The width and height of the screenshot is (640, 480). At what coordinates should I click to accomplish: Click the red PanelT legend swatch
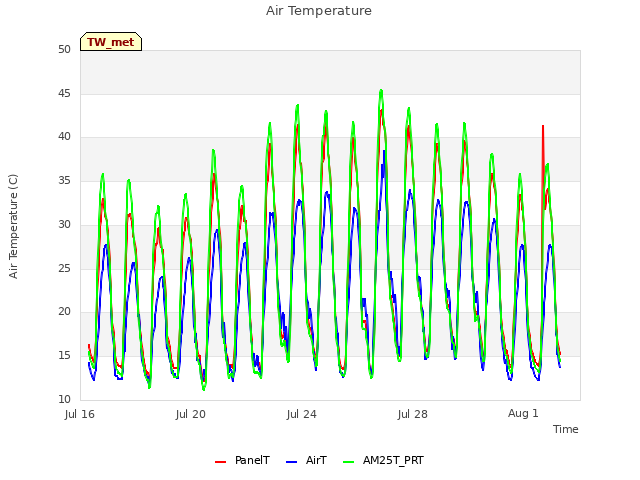tap(220, 462)
